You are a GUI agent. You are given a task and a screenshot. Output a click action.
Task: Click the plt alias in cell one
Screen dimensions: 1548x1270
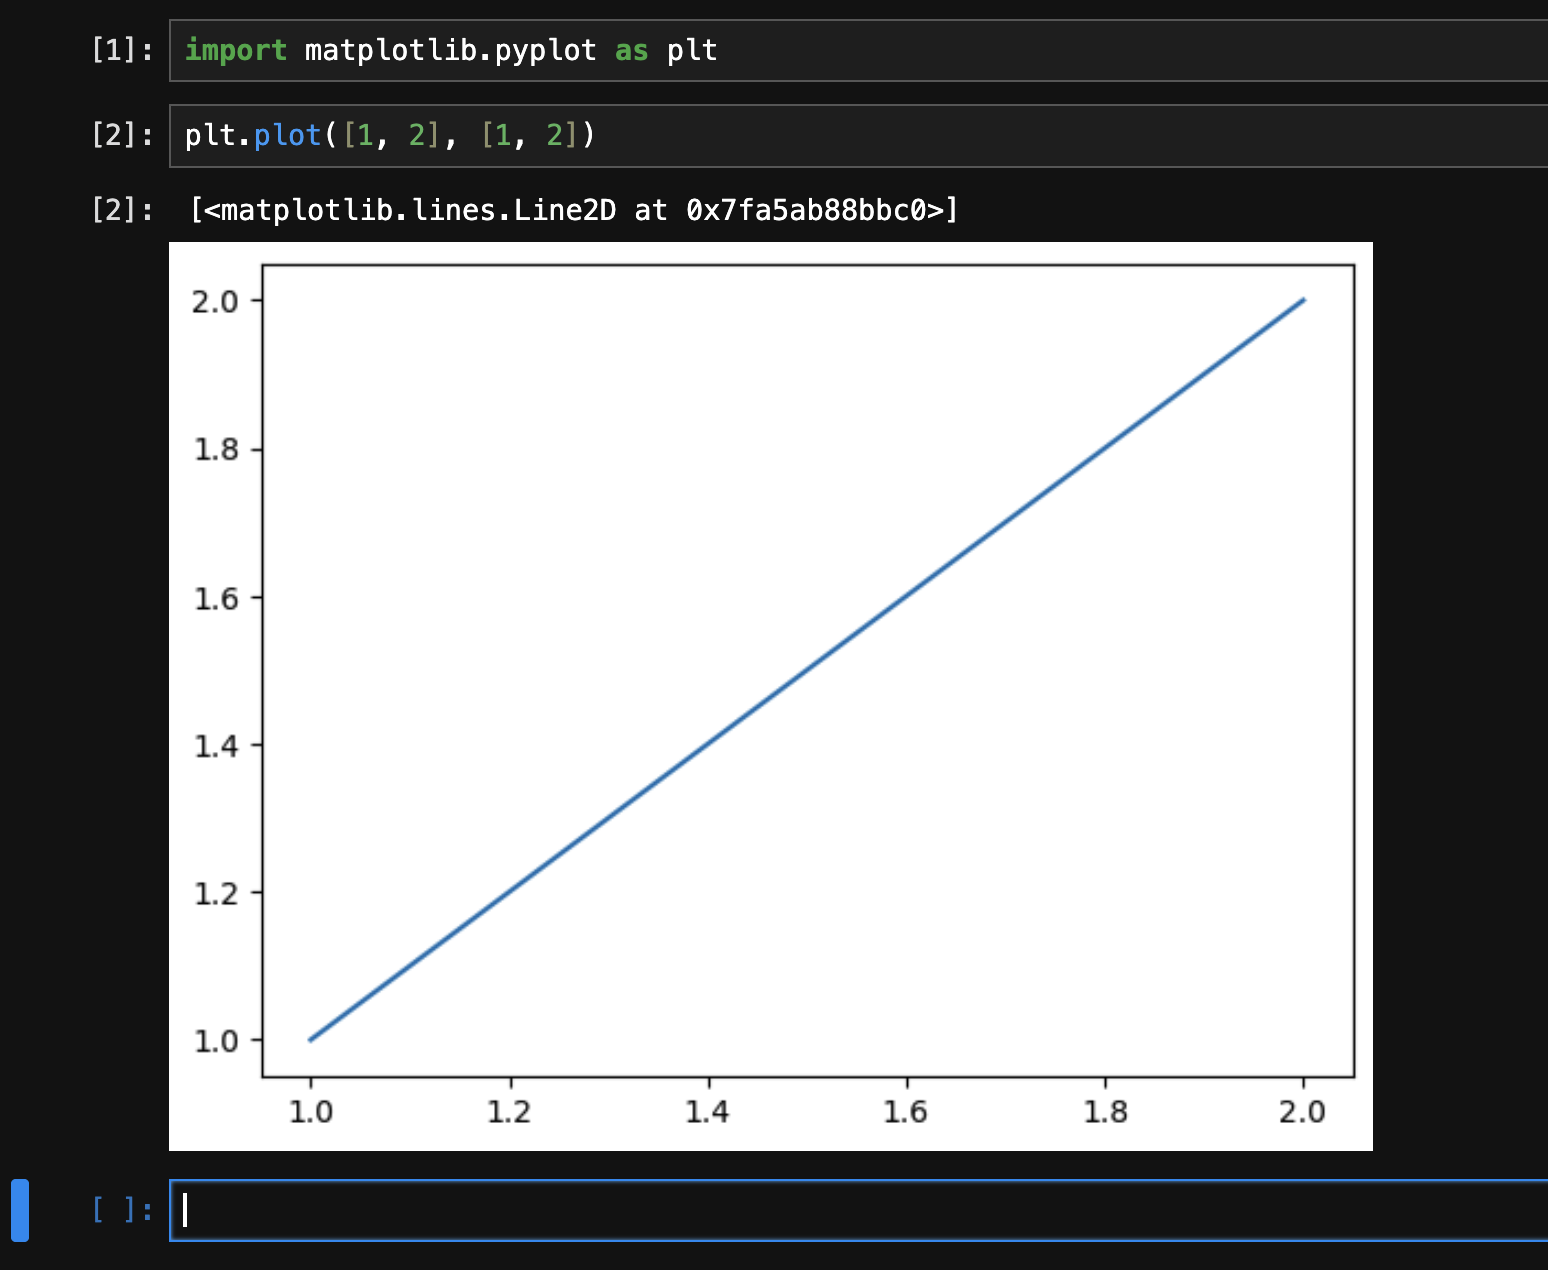coord(692,50)
